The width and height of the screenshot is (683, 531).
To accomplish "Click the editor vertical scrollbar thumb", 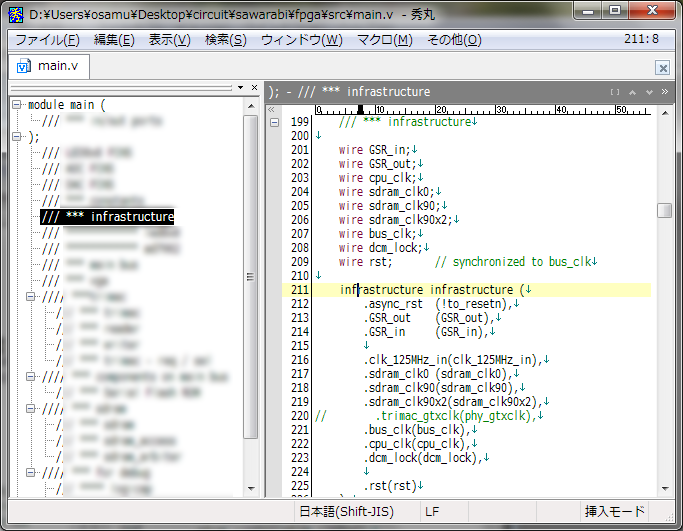I will point(664,211).
